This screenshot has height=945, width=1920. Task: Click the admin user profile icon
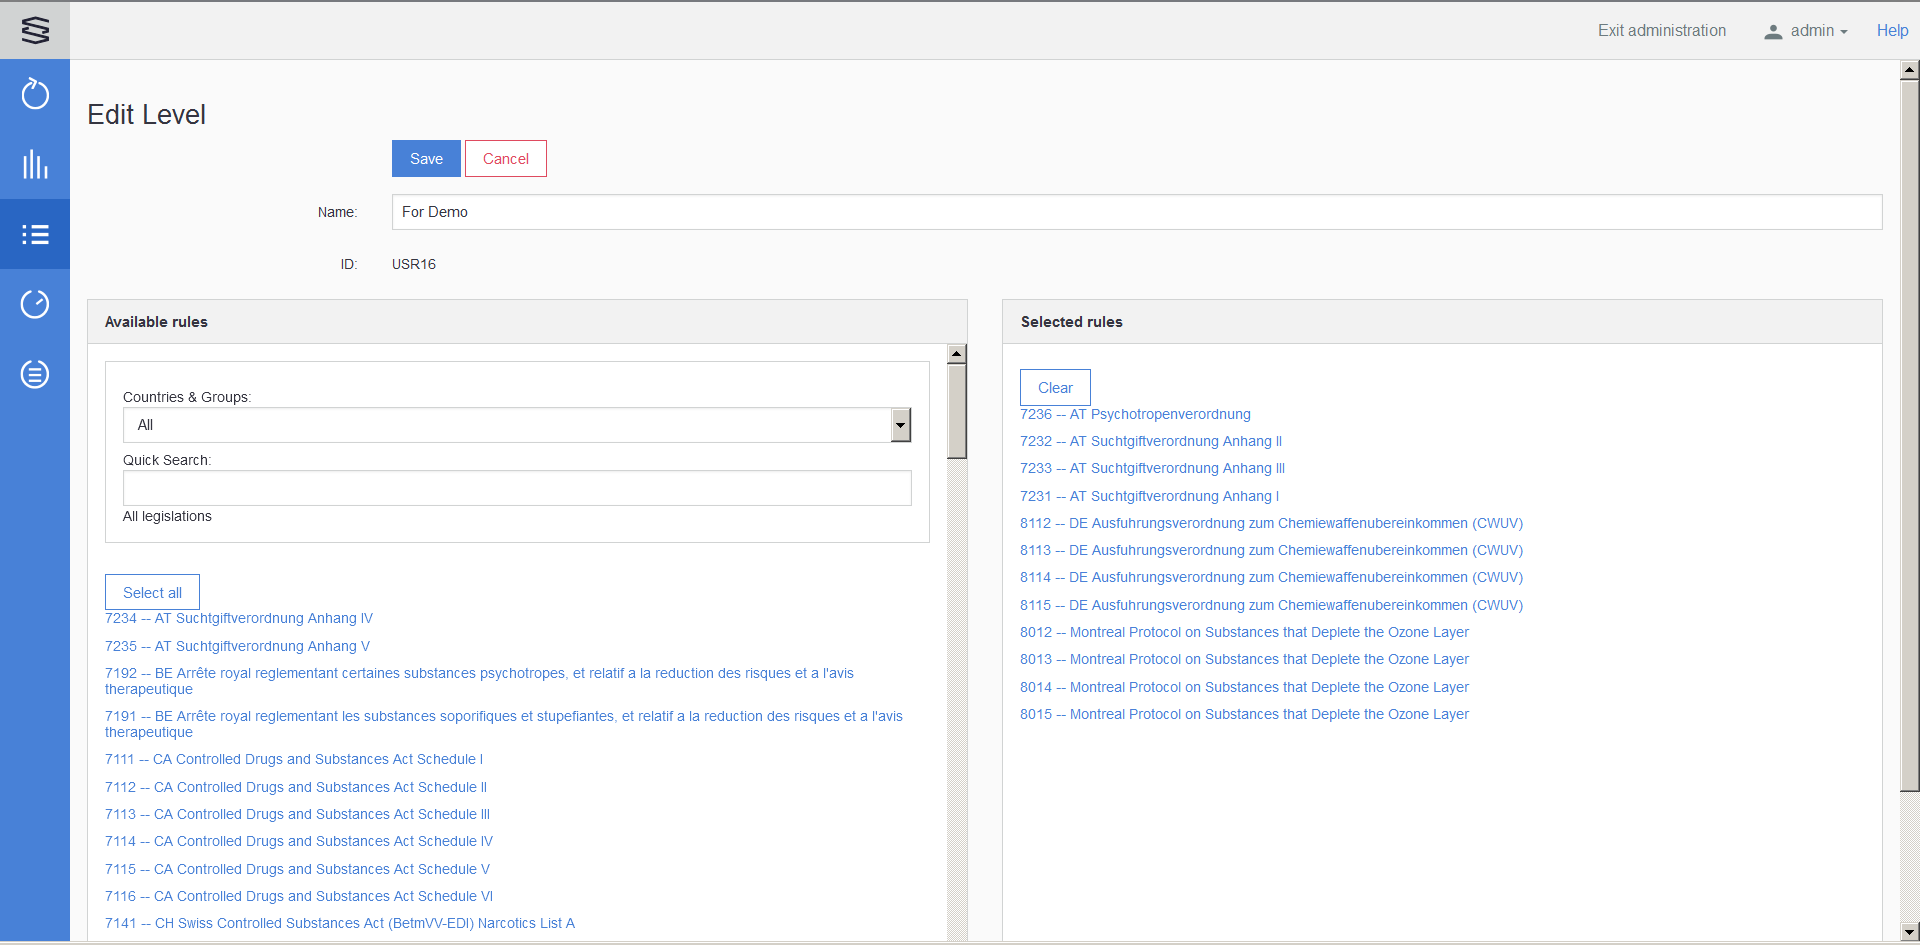click(x=1773, y=32)
